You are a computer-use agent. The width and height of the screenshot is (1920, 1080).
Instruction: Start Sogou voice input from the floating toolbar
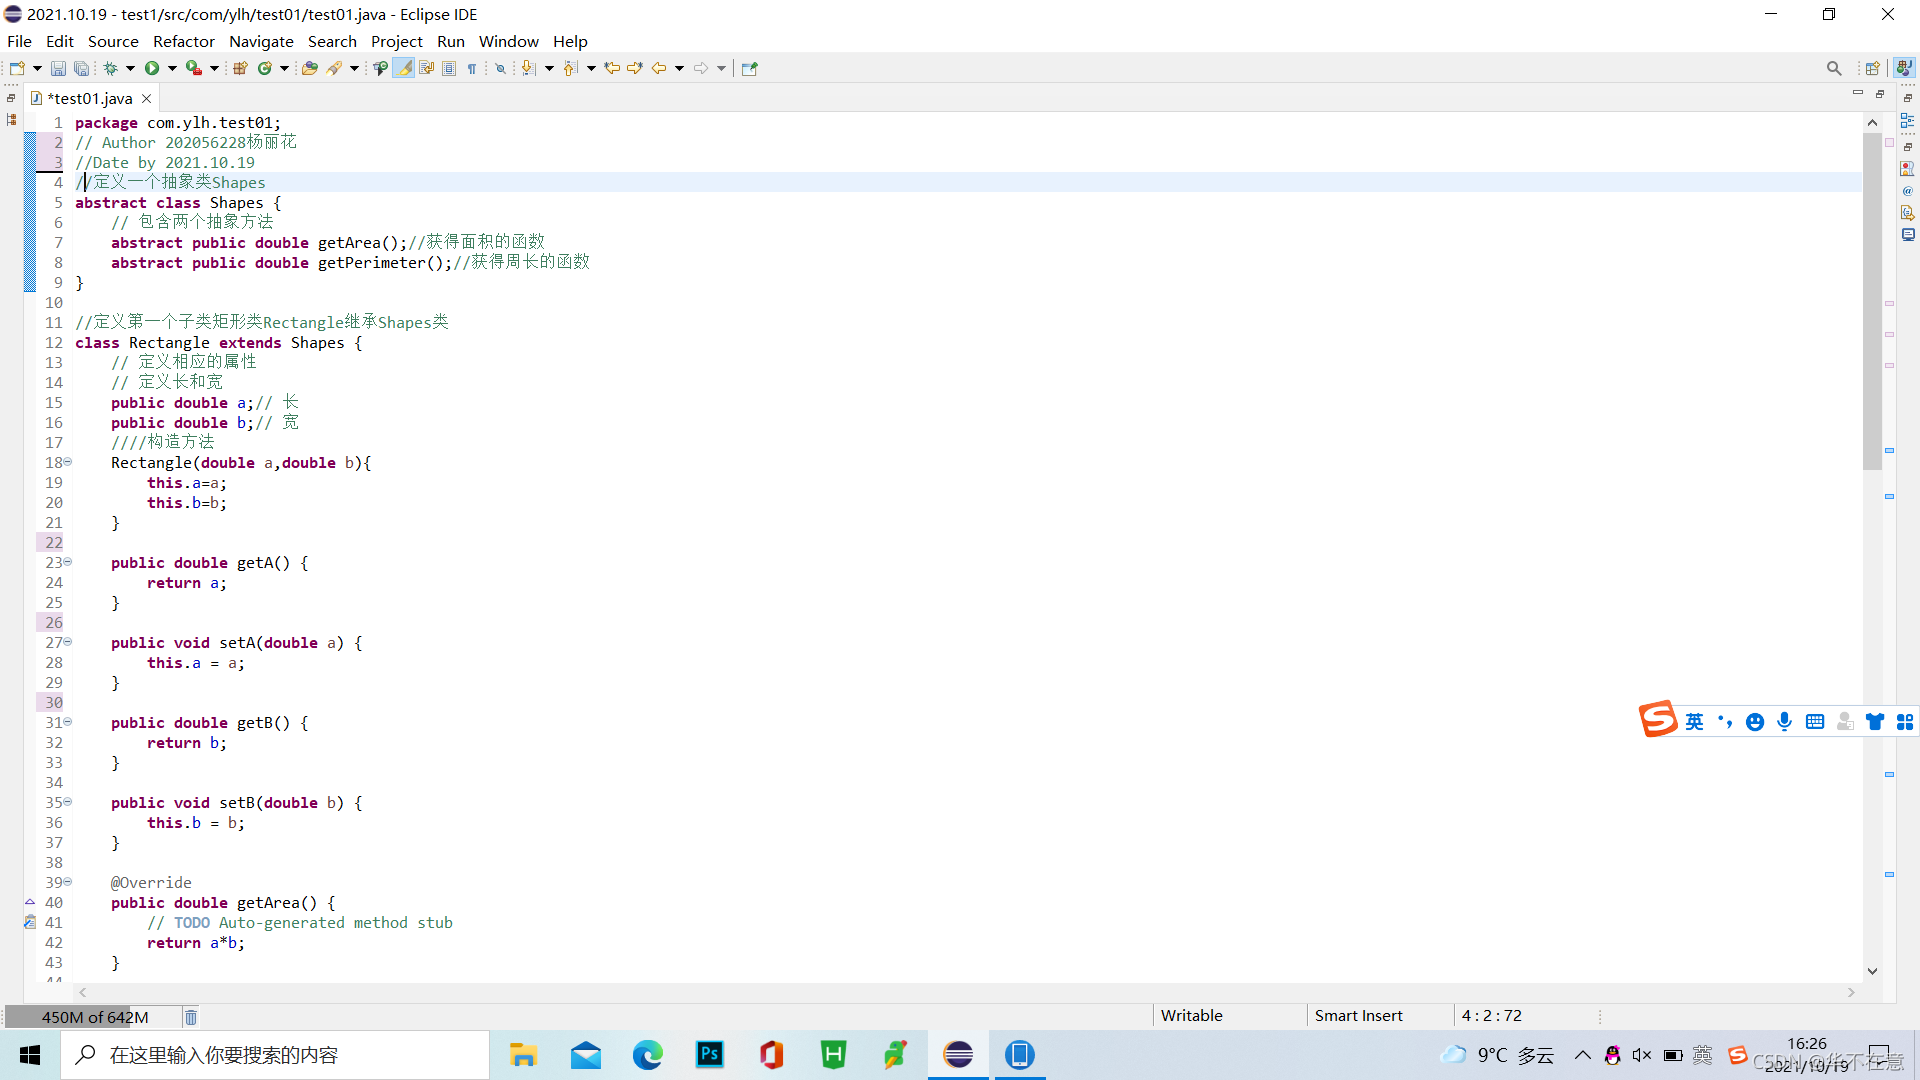1786,721
